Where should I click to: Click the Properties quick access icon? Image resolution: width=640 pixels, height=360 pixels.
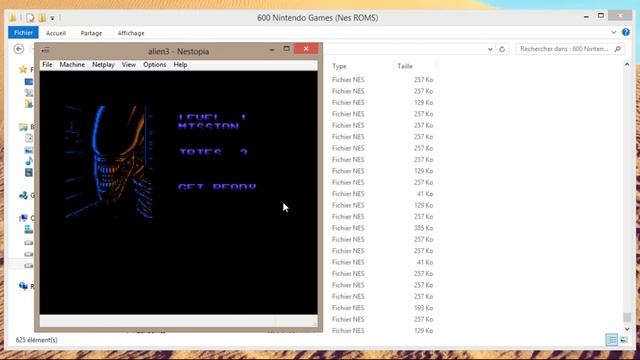click(x=30, y=18)
